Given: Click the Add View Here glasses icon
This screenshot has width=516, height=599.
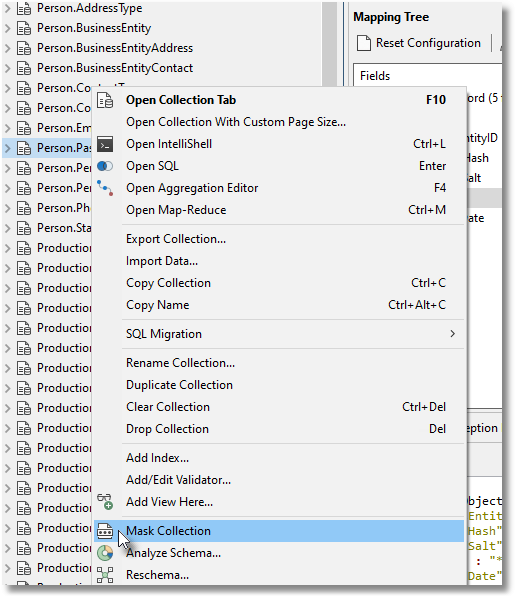Looking at the screenshot, I should point(105,502).
